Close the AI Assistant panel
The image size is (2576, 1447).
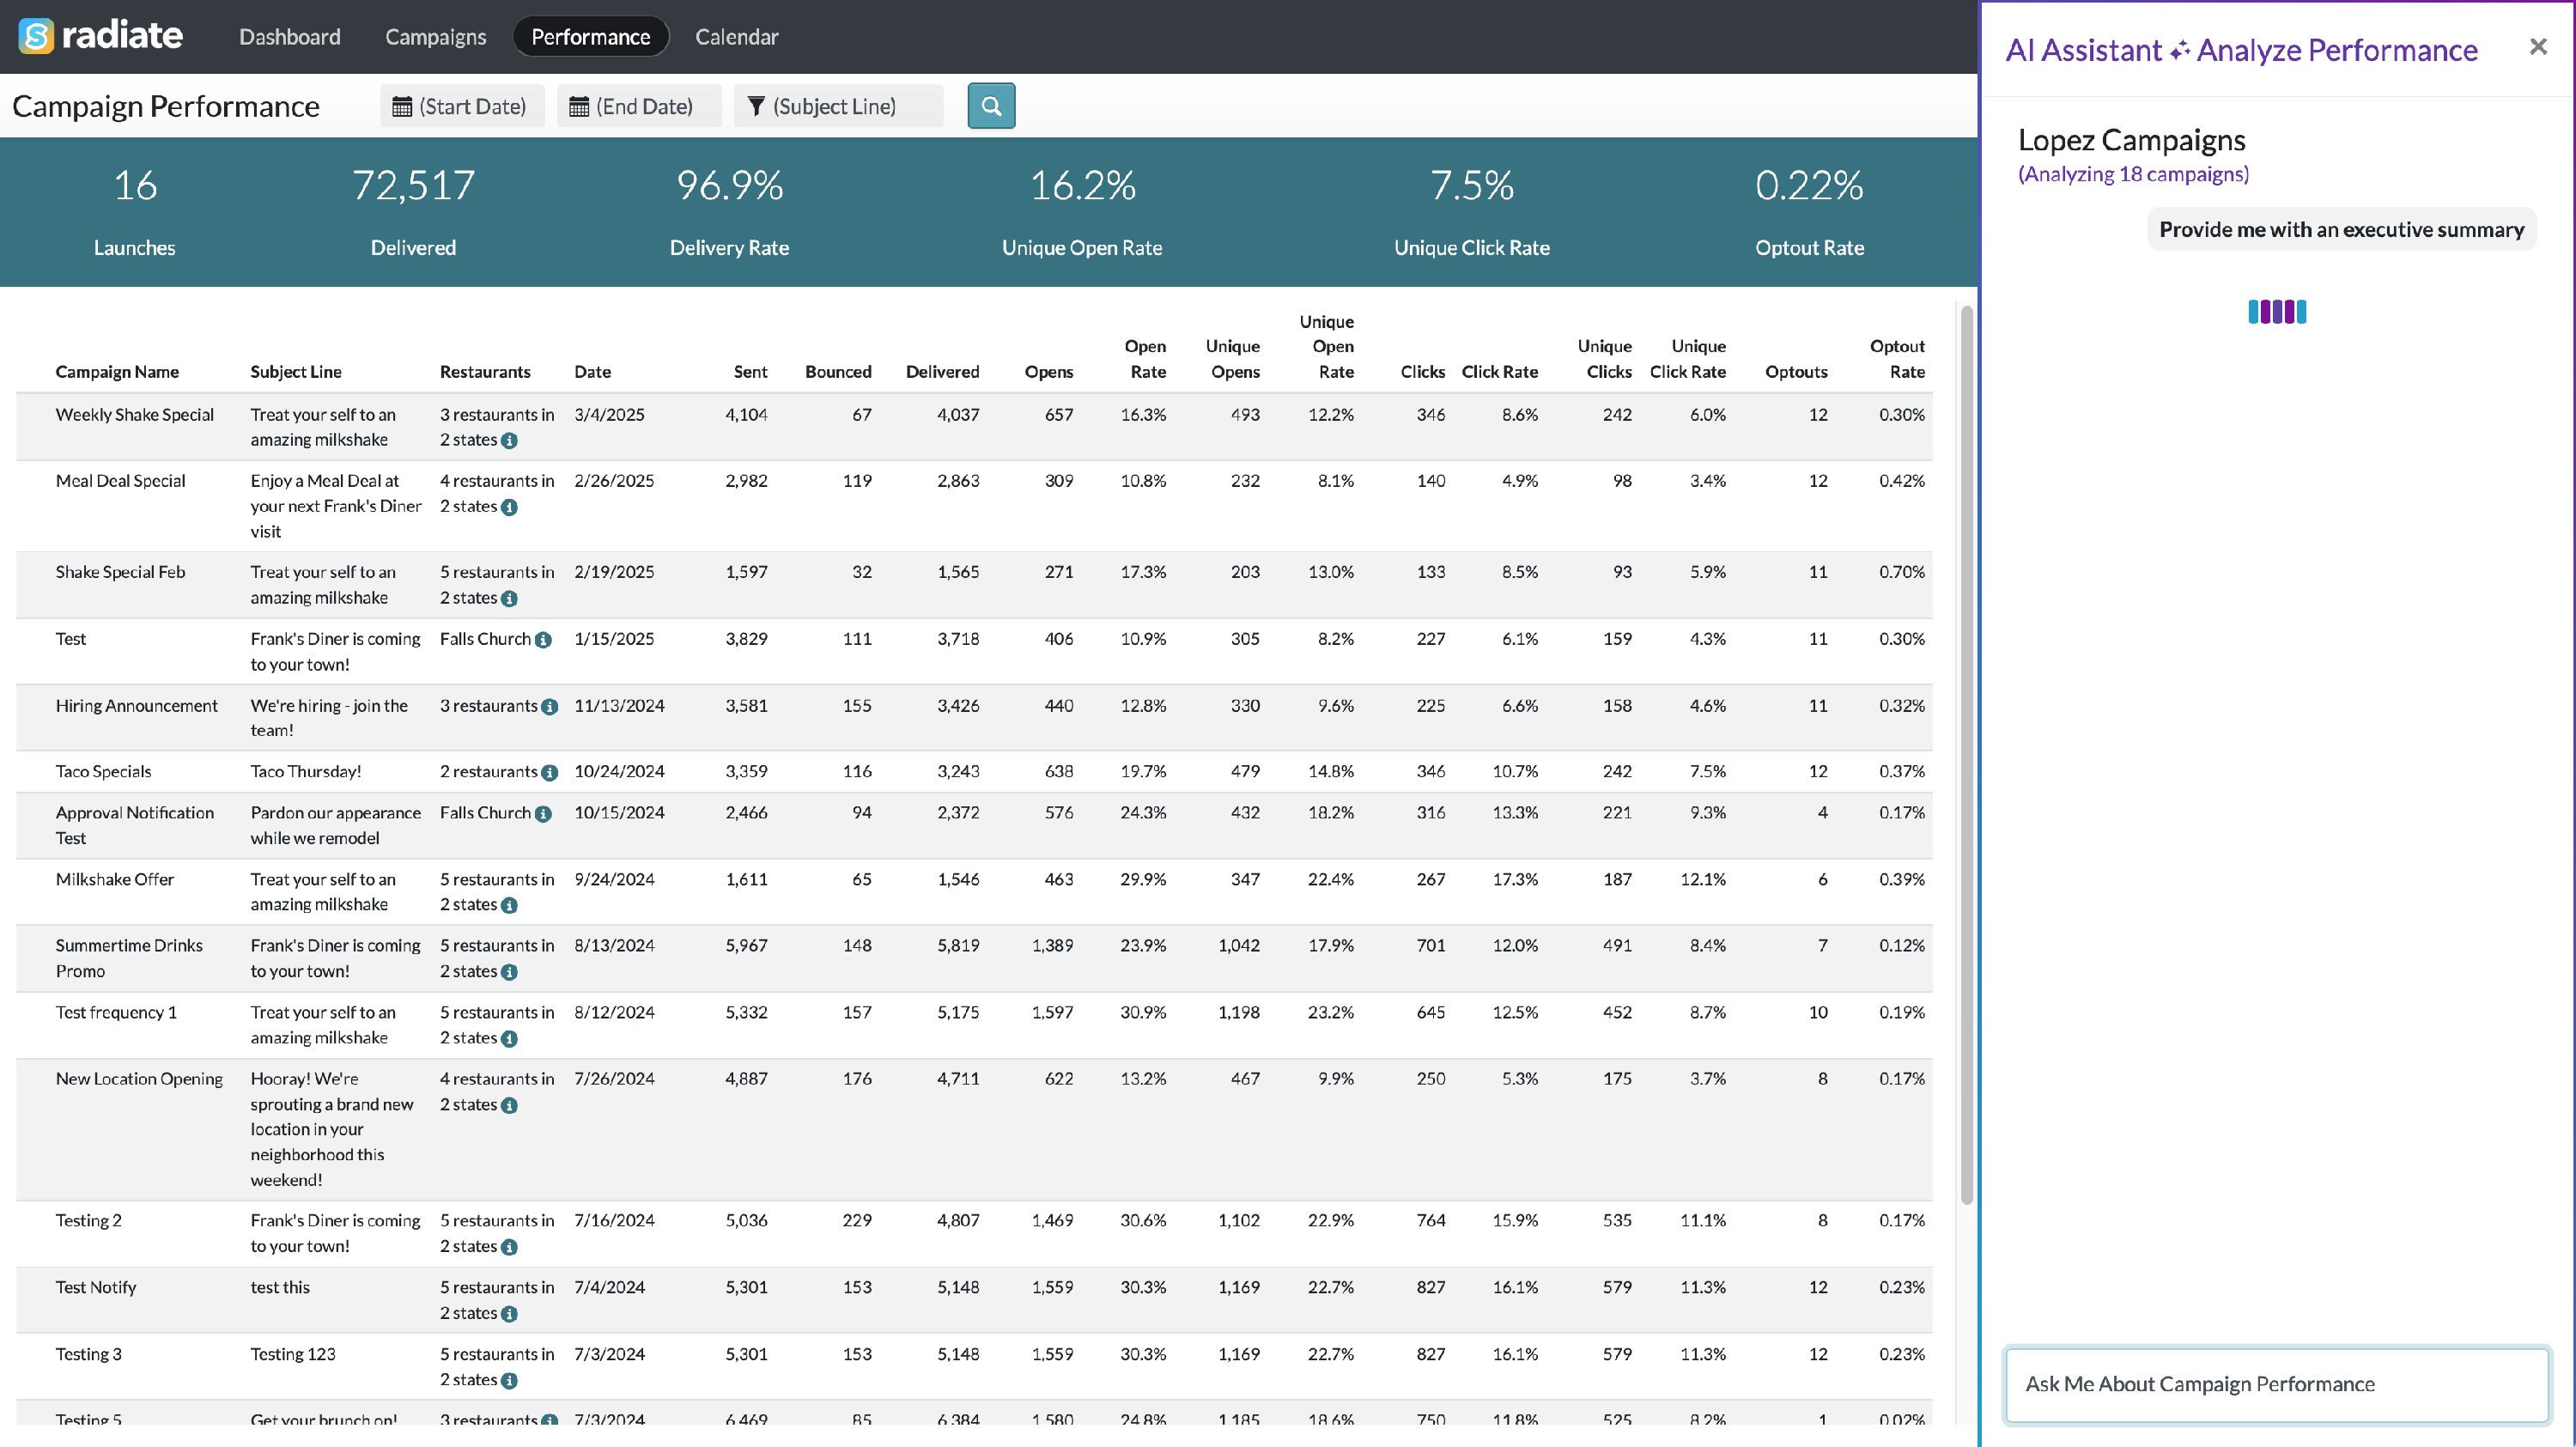pyautogui.click(x=2537, y=47)
